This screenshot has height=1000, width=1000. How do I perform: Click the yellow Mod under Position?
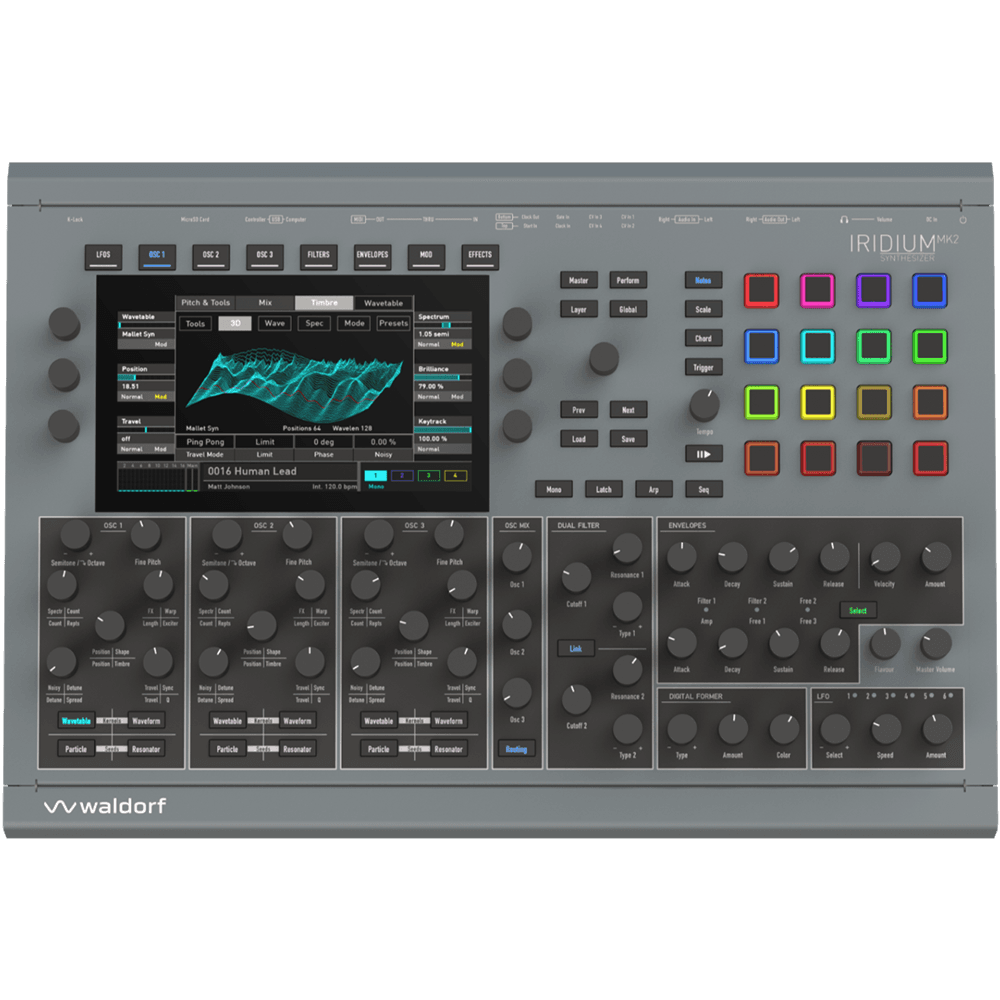[161, 397]
